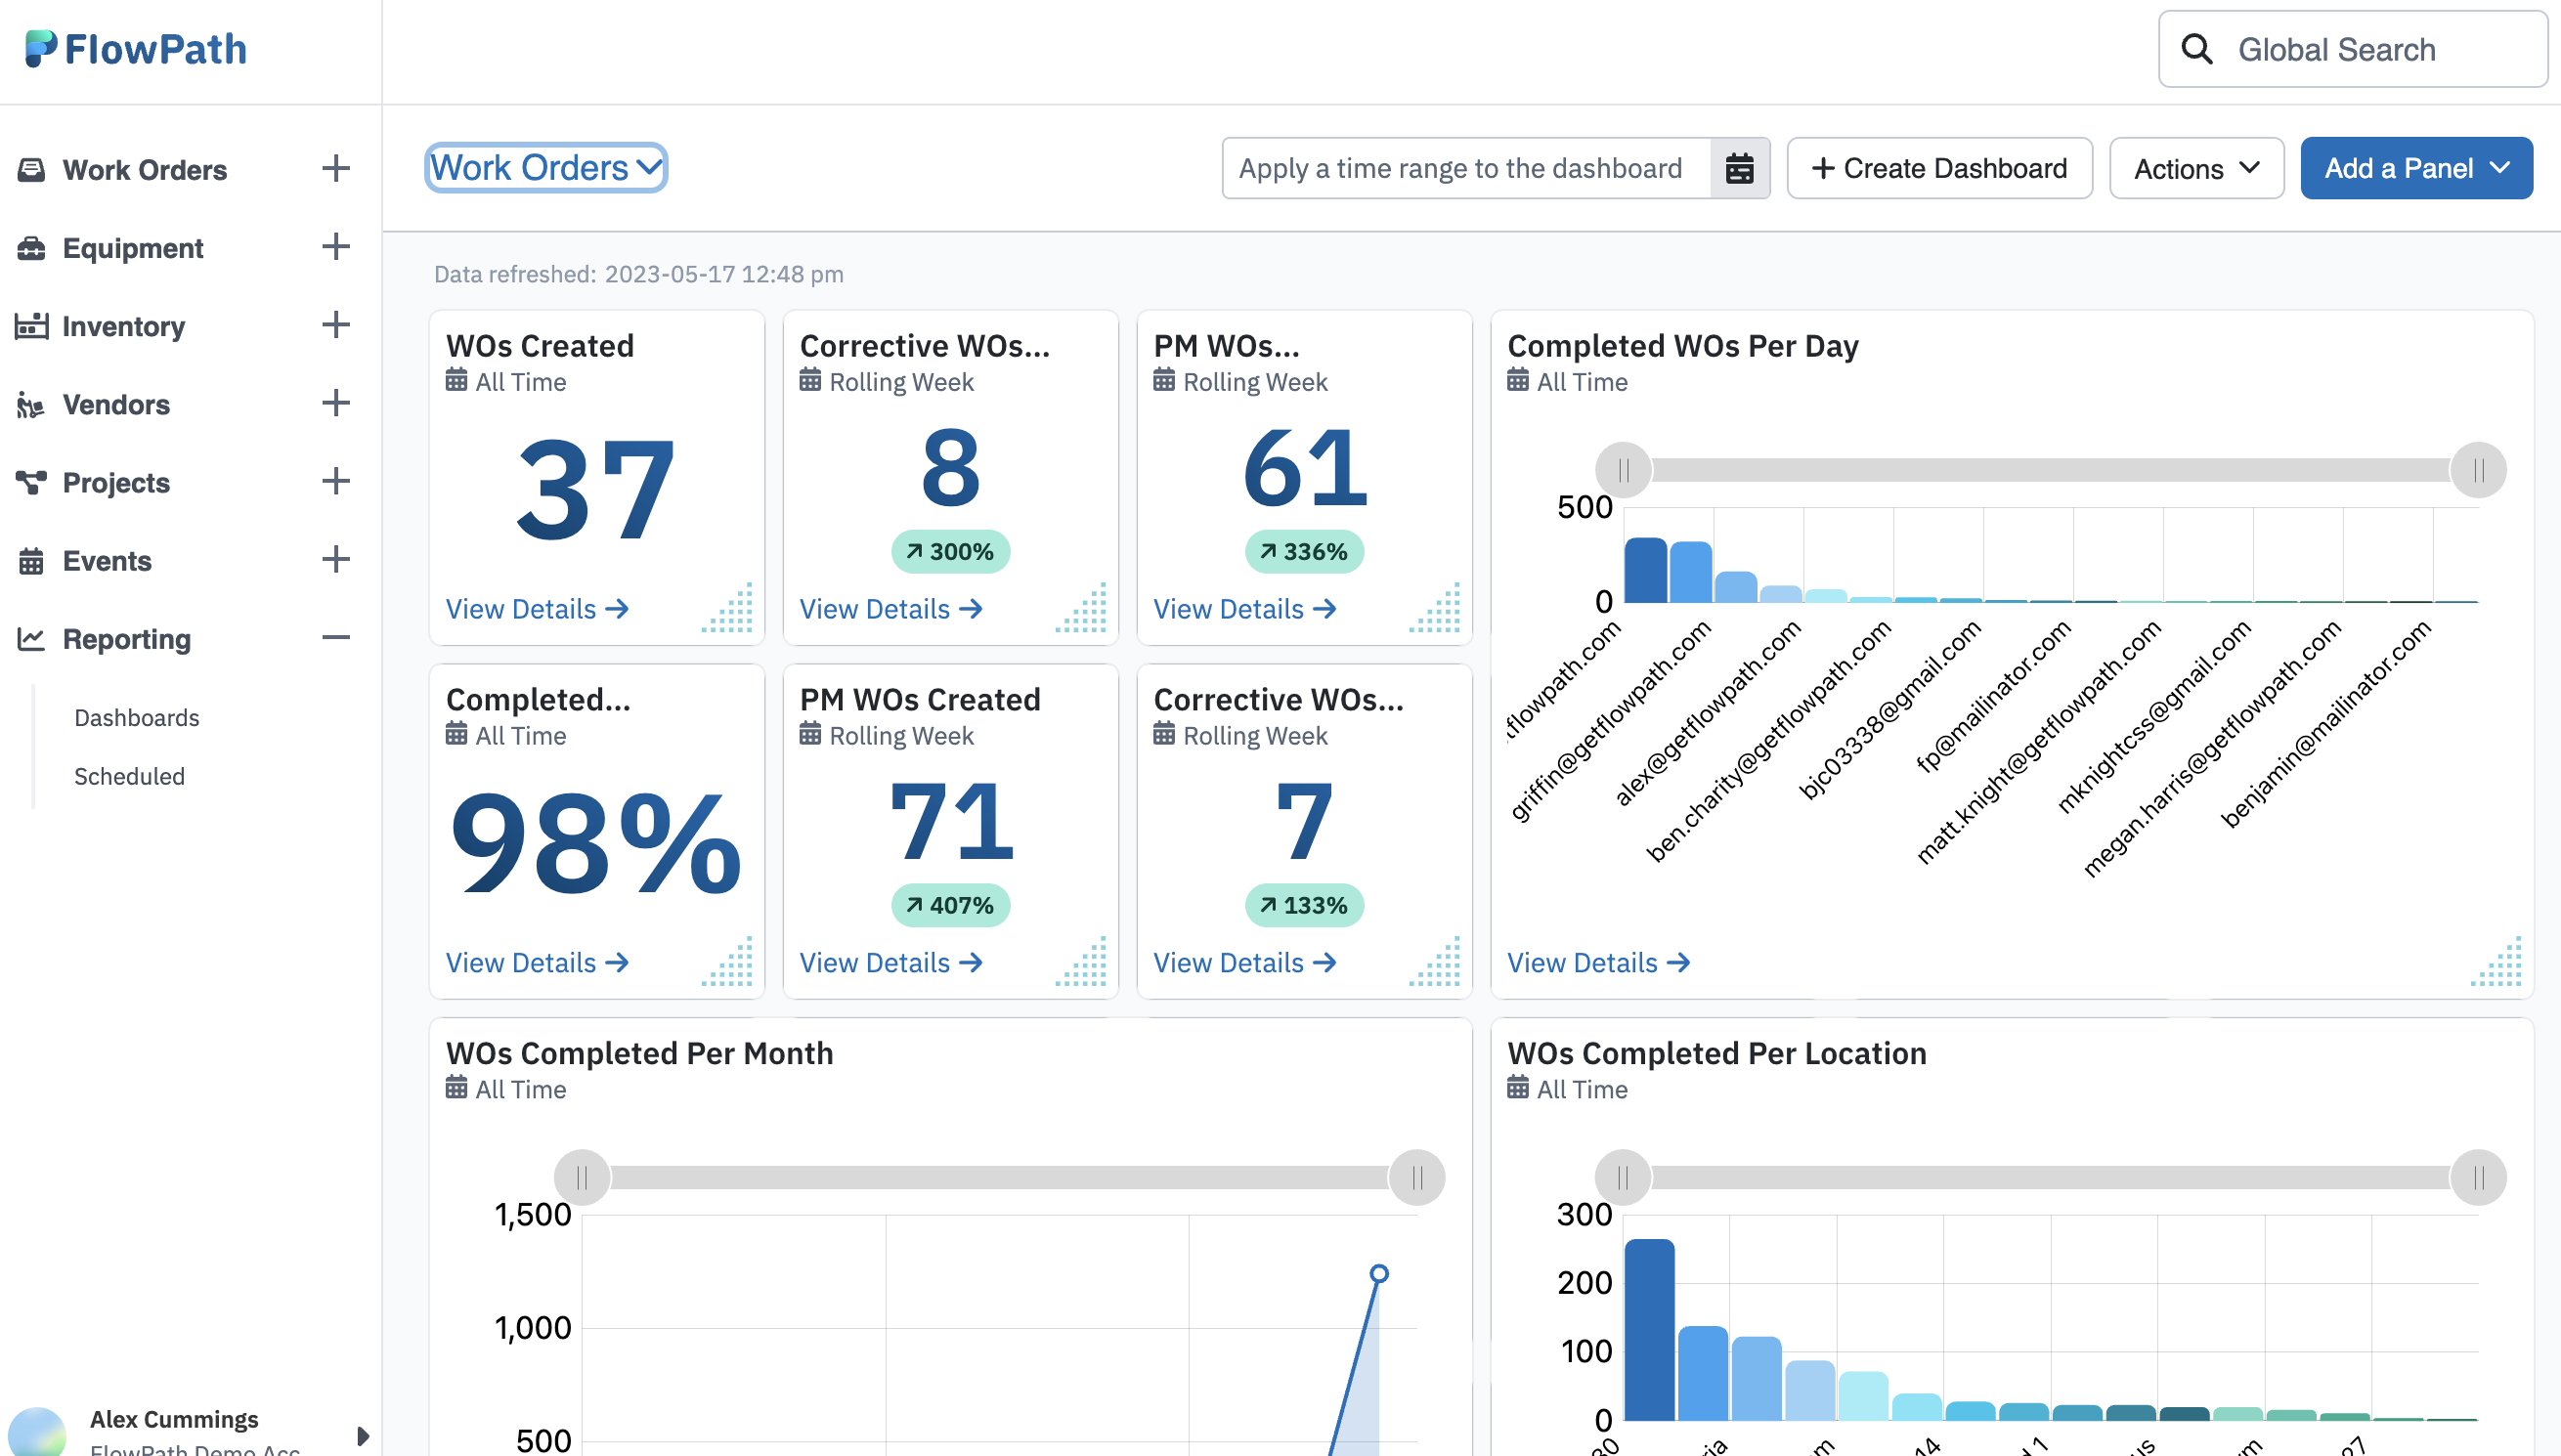This screenshot has height=1456, width=2561.
Task: Open the Scheduled reports page
Action: pyautogui.click(x=129, y=776)
